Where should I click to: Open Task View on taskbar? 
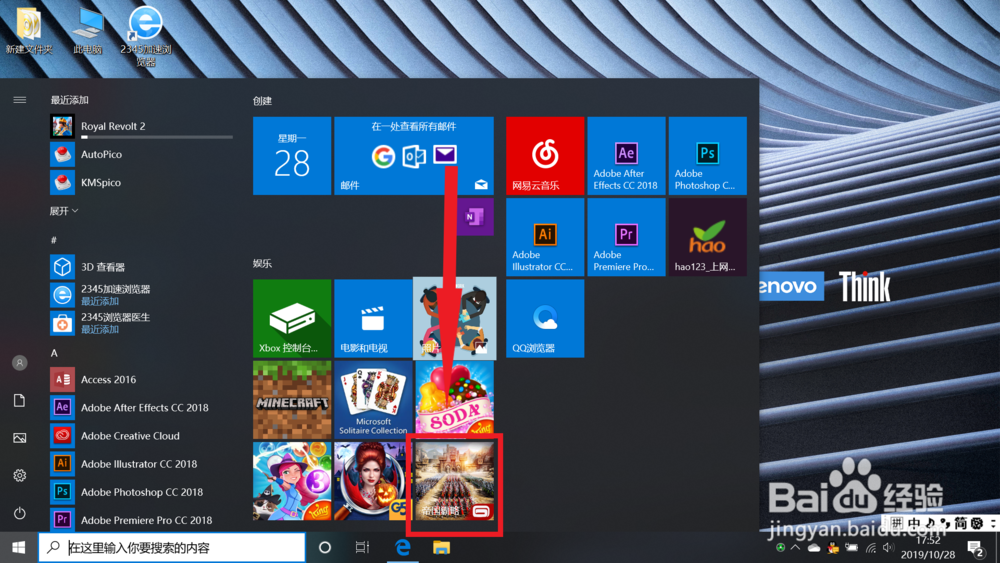(x=362, y=547)
